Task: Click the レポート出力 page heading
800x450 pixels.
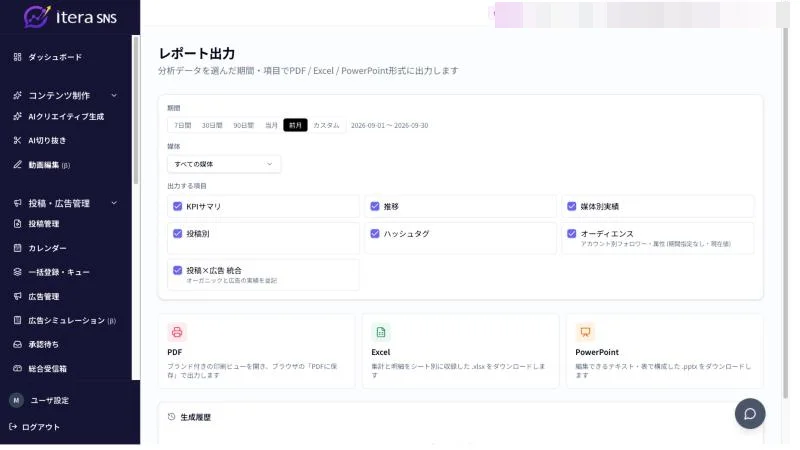Action: (x=197, y=53)
